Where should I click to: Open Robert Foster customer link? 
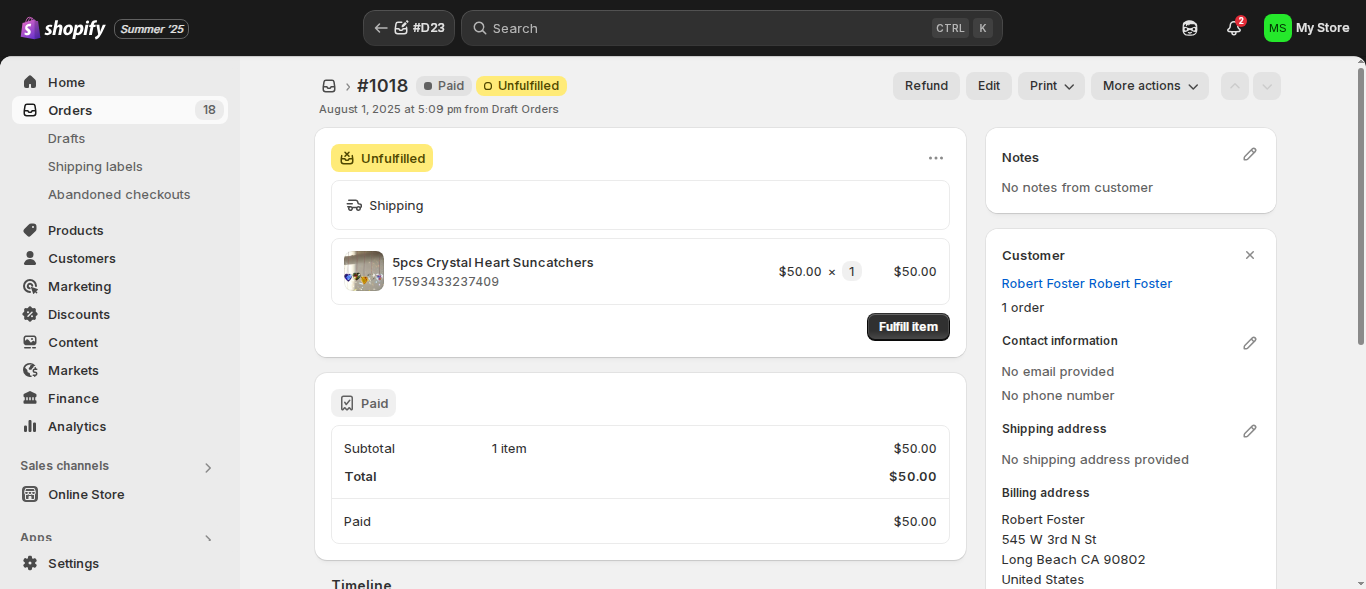click(1087, 283)
